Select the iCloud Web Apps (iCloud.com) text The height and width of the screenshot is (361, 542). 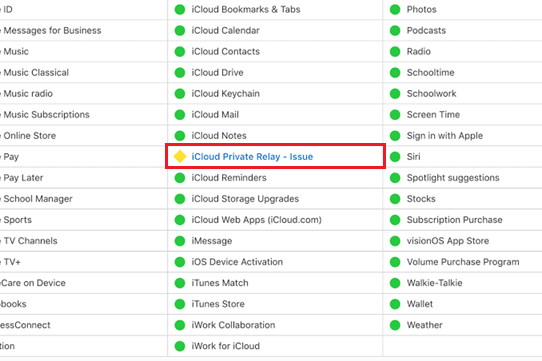(256, 220)
